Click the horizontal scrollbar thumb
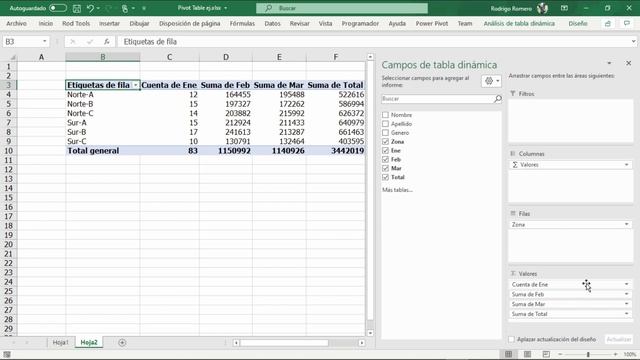The width and height of the screenshot is (640, 360). click(x=284, y=343)
